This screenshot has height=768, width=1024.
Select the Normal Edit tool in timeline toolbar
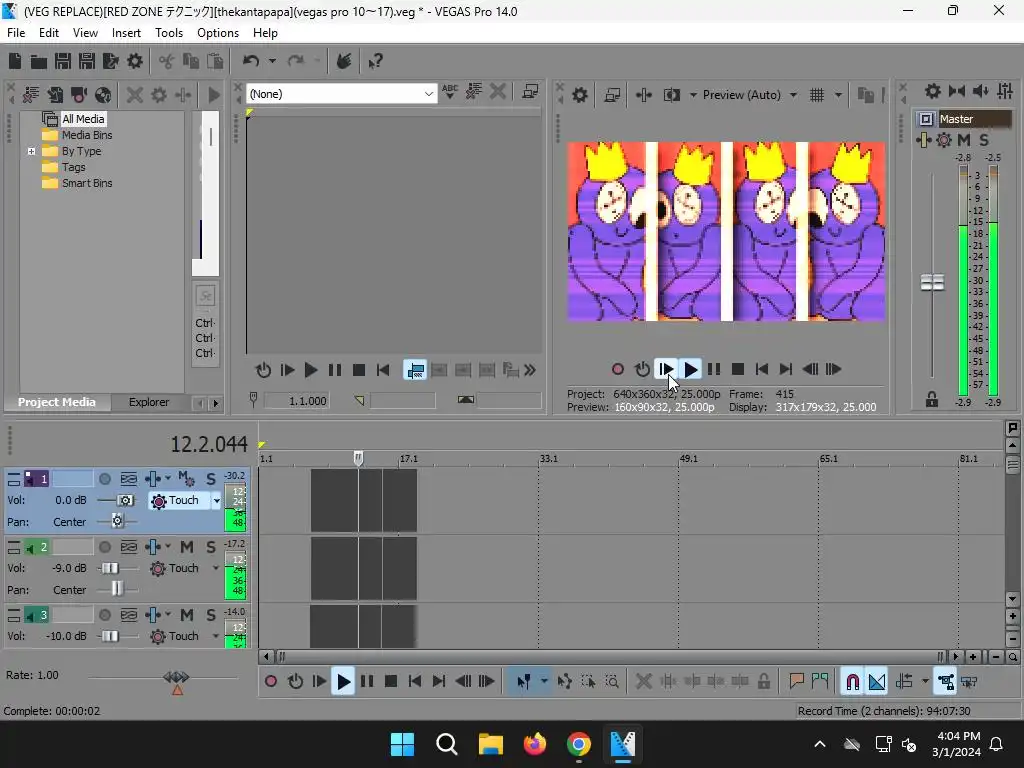point(524,682)
